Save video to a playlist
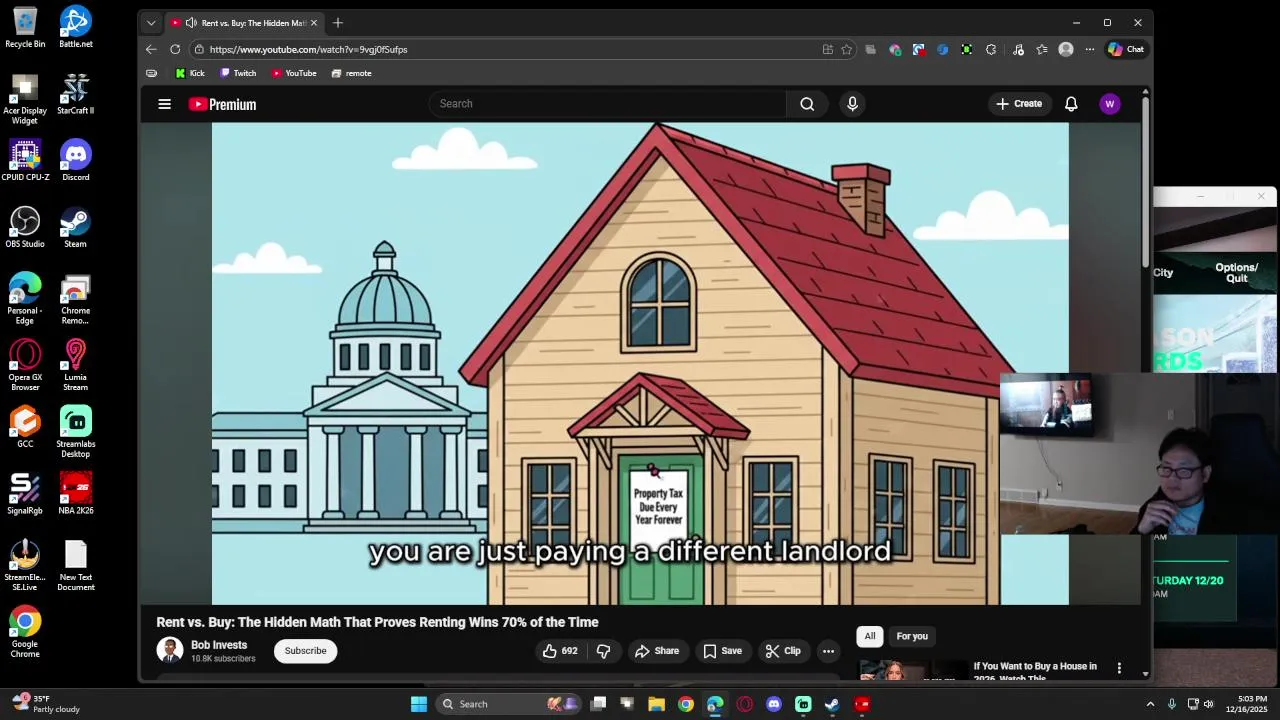1280x720 pixels. [722, 651]
